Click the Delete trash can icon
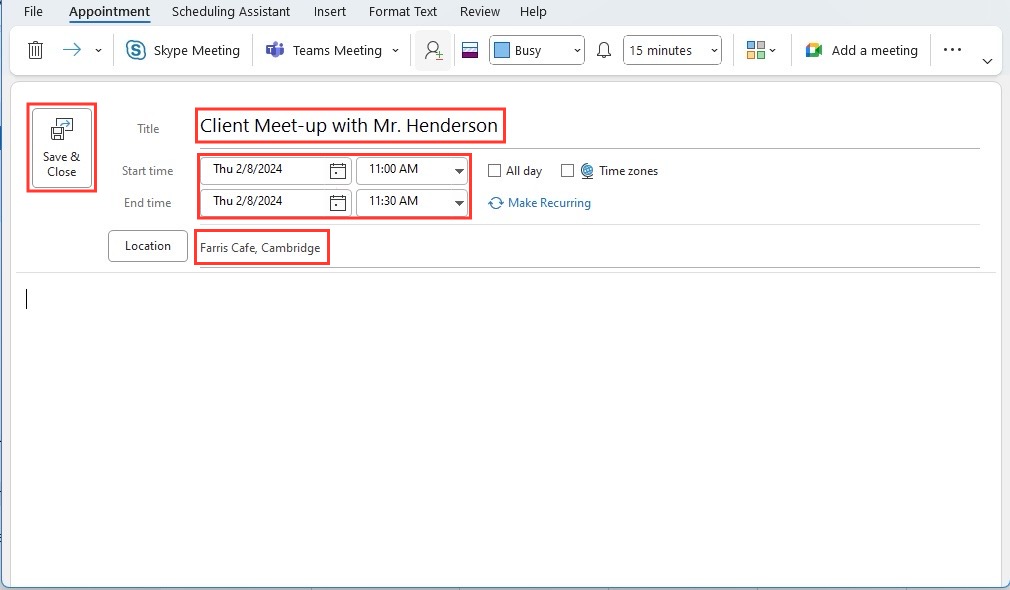The image size is (1010, 590). tap(35, 50)
